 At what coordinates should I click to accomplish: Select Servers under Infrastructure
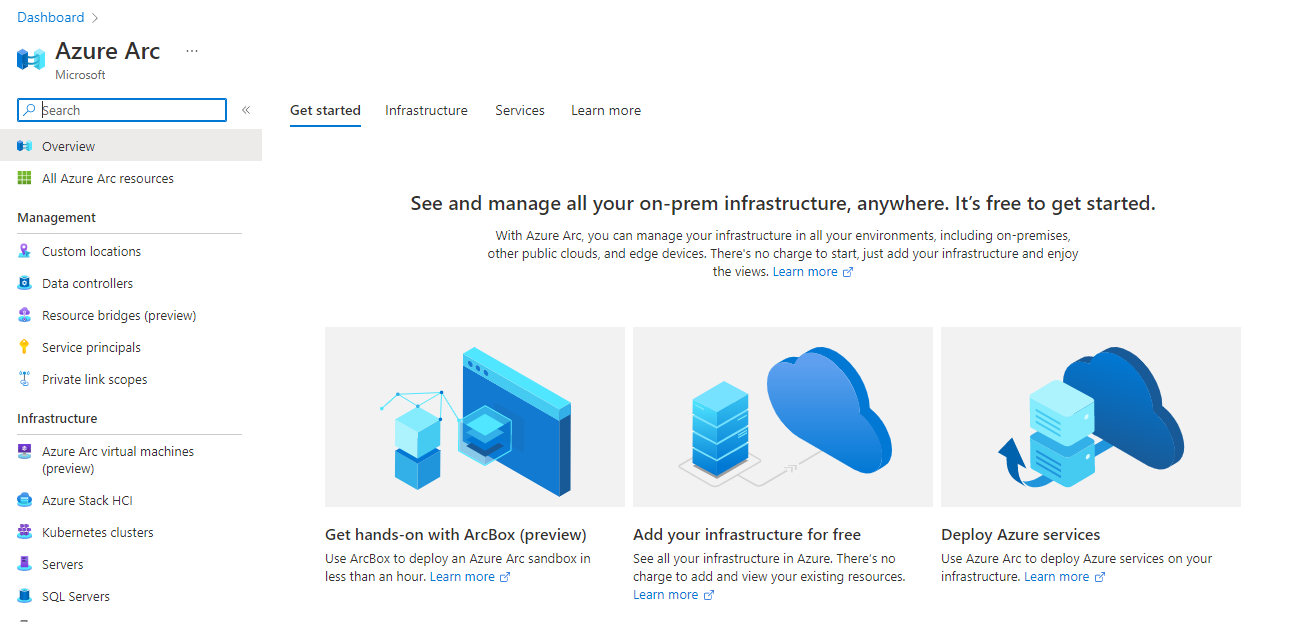tap(65, 564)
